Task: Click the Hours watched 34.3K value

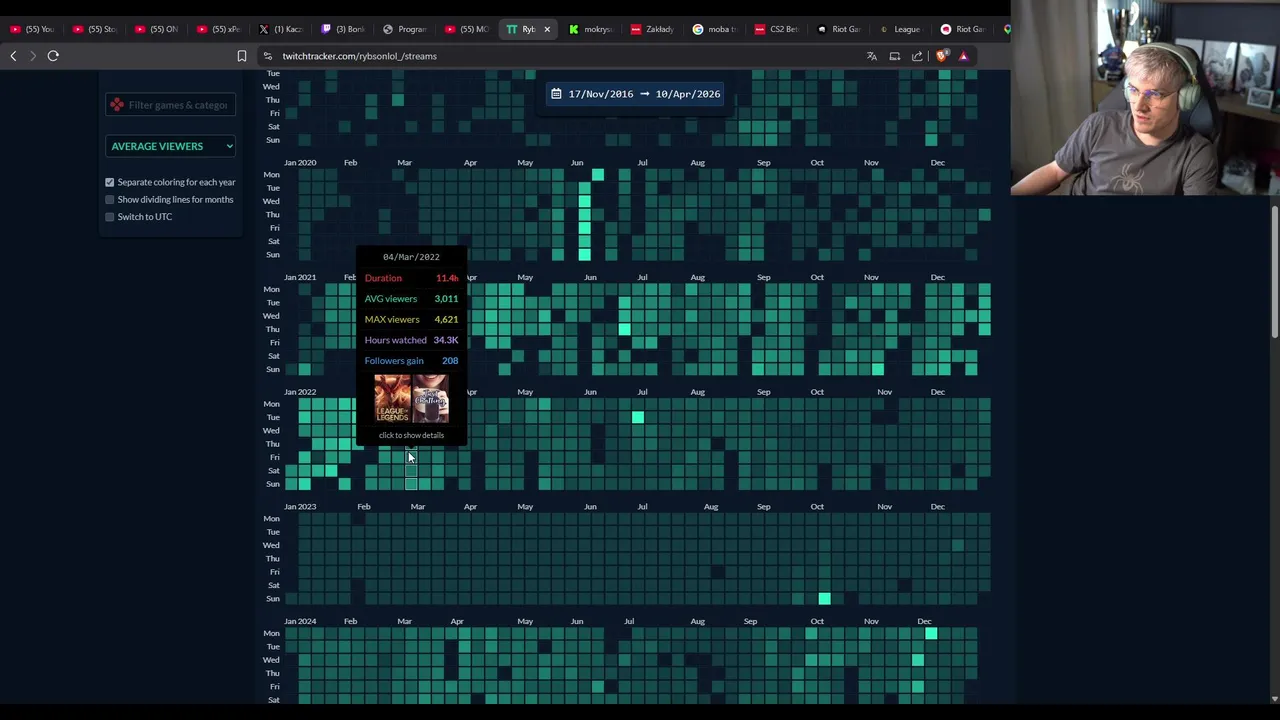Action: pyautogui.click(x=445, y=340)
